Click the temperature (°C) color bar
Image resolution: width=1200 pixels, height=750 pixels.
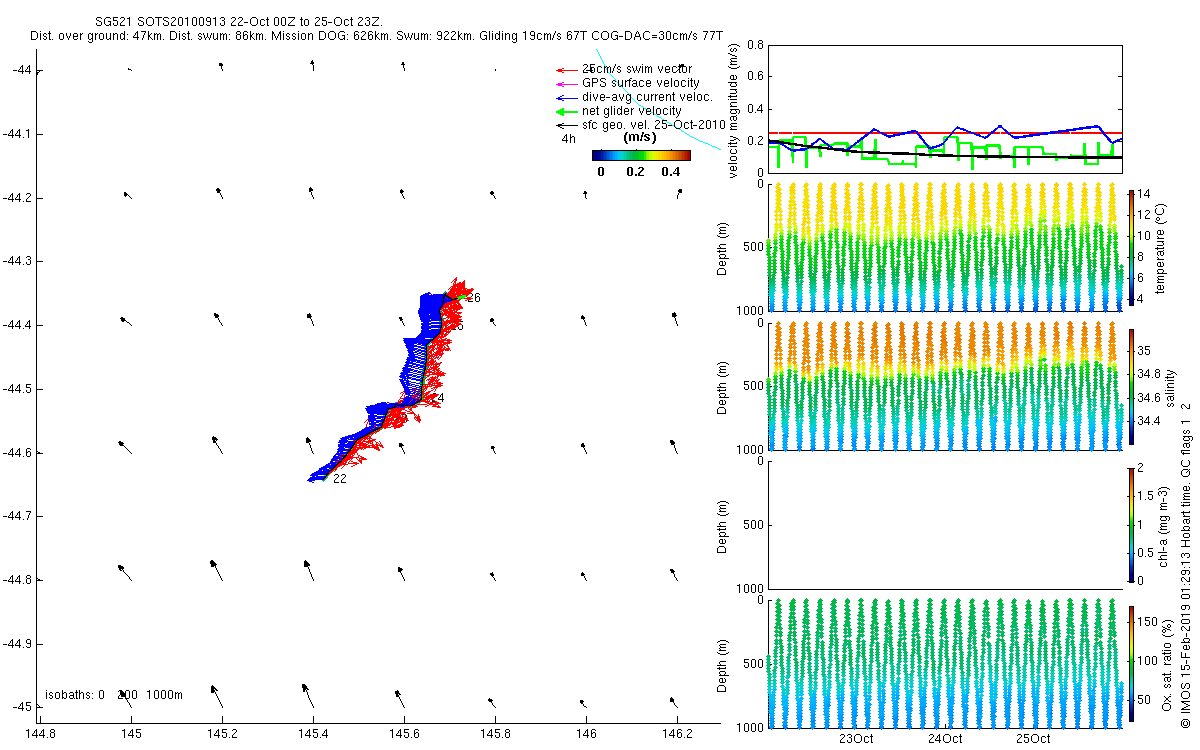click(x=1131, y=247)
